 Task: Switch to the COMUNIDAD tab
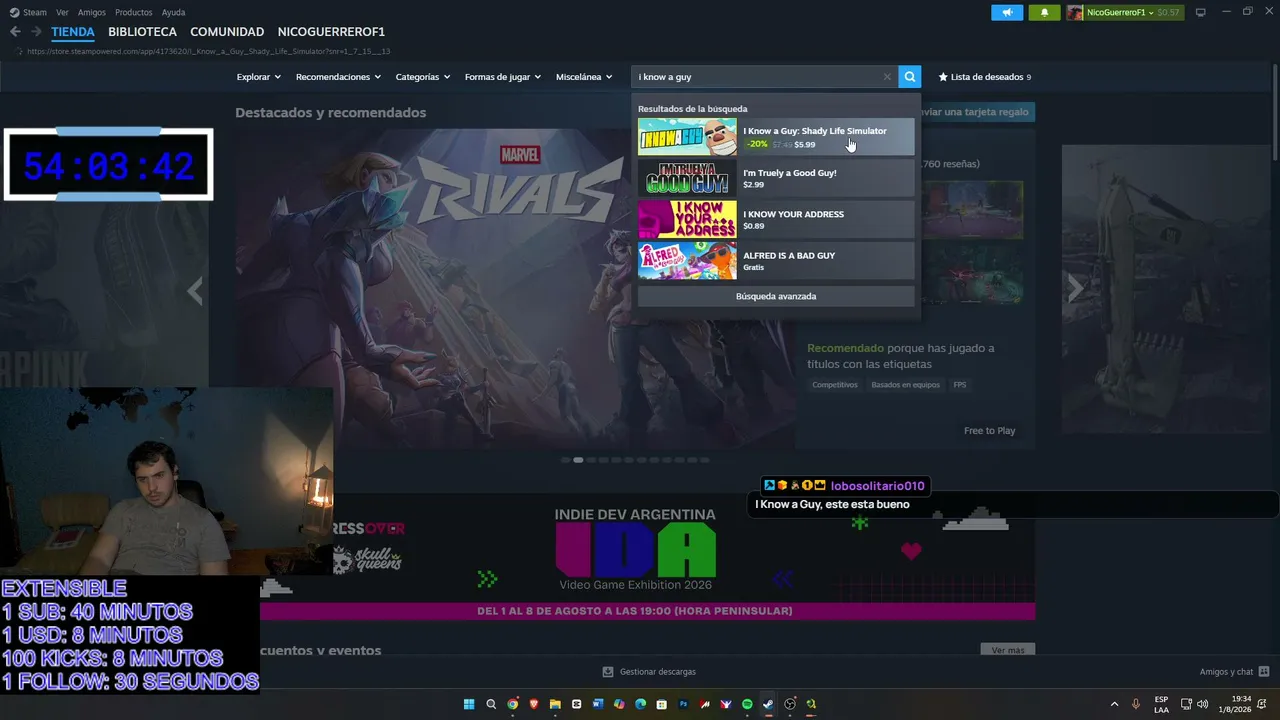pos(227,32)
